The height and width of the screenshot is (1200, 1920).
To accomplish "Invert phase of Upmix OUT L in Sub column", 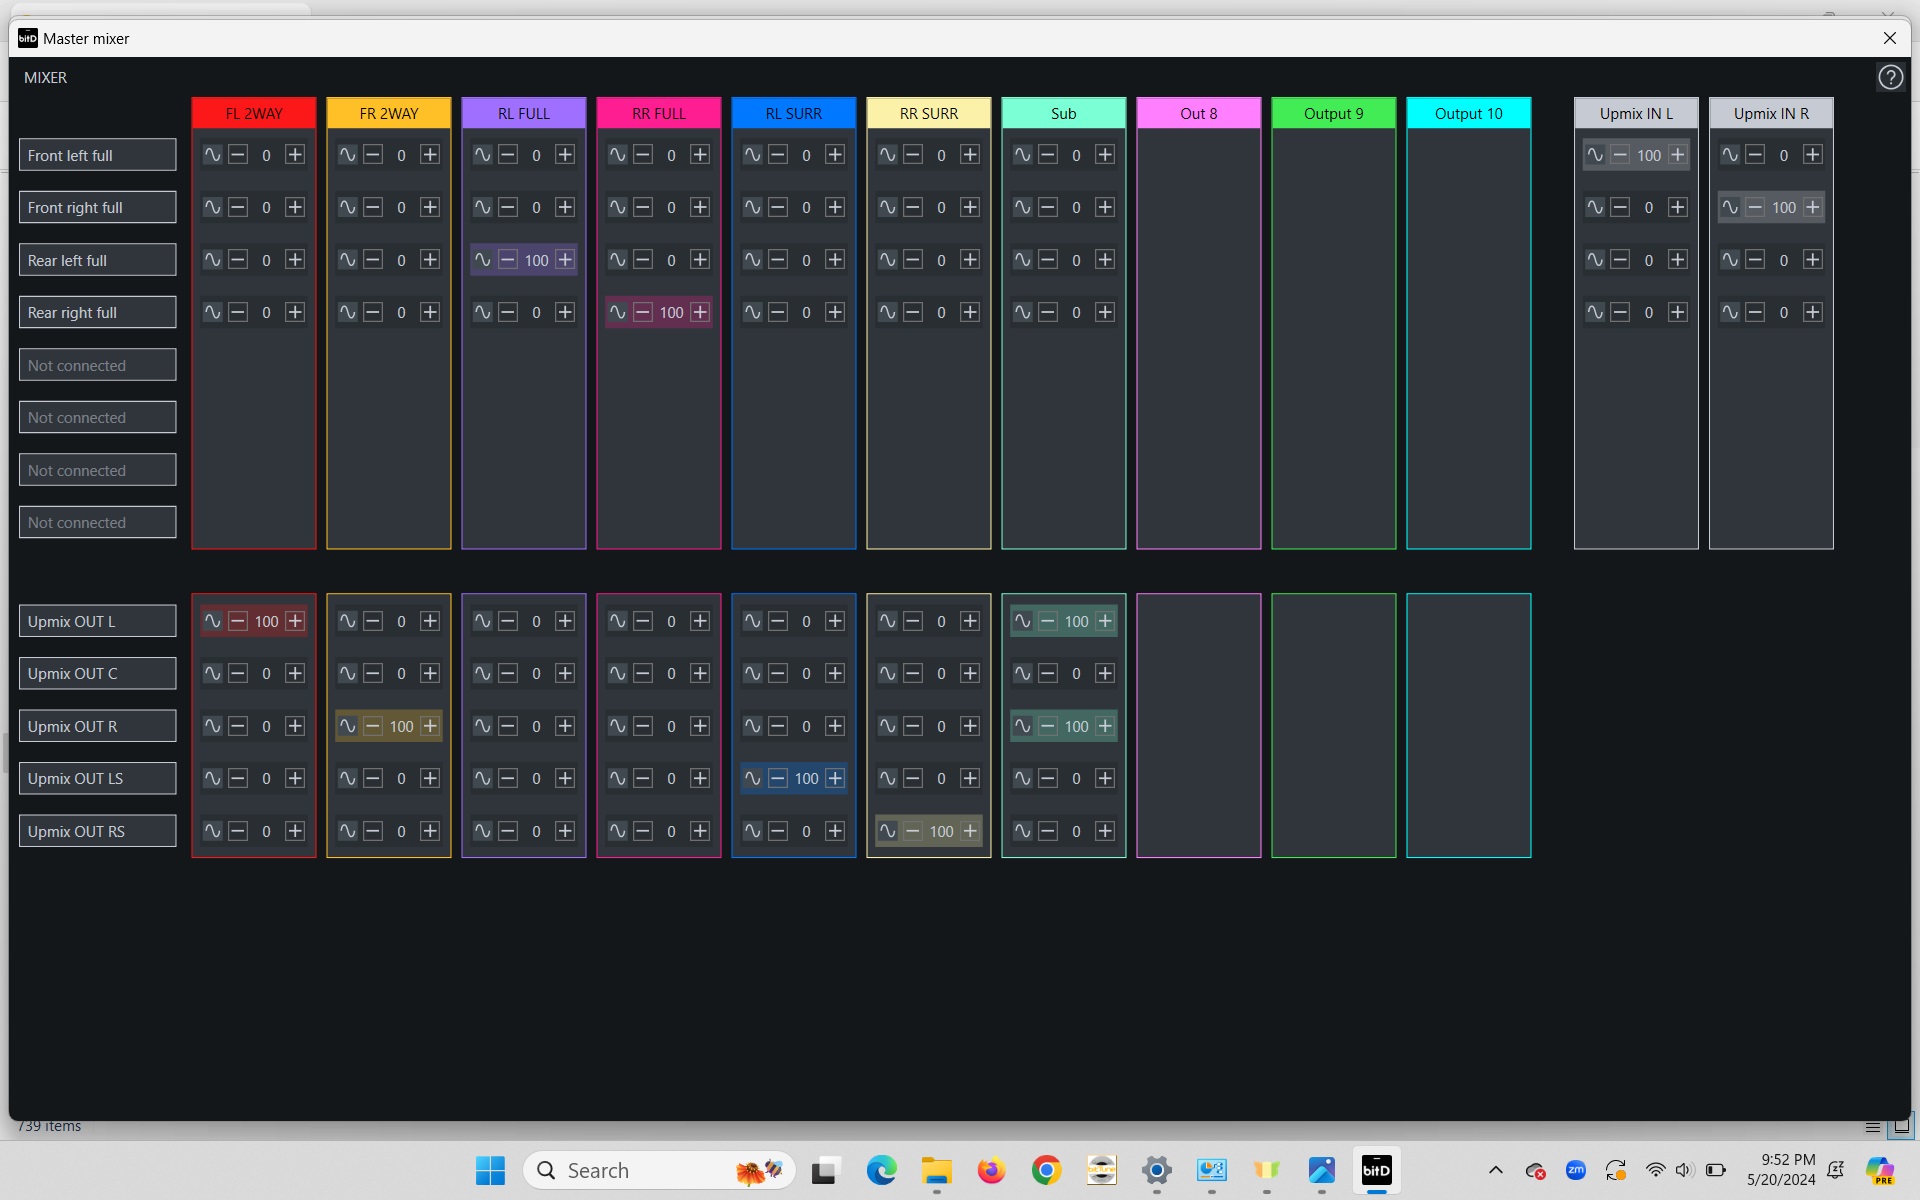I will coord(1022,621).
